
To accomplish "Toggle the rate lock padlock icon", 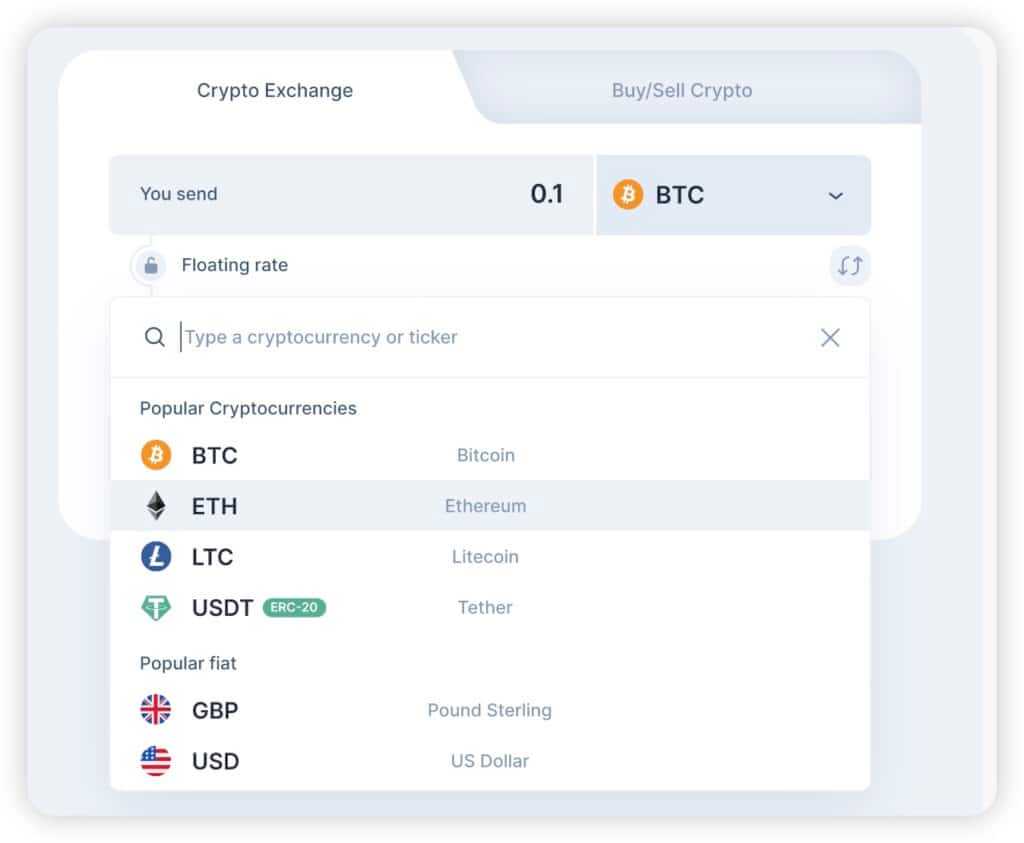I will [x=150, y=265].
